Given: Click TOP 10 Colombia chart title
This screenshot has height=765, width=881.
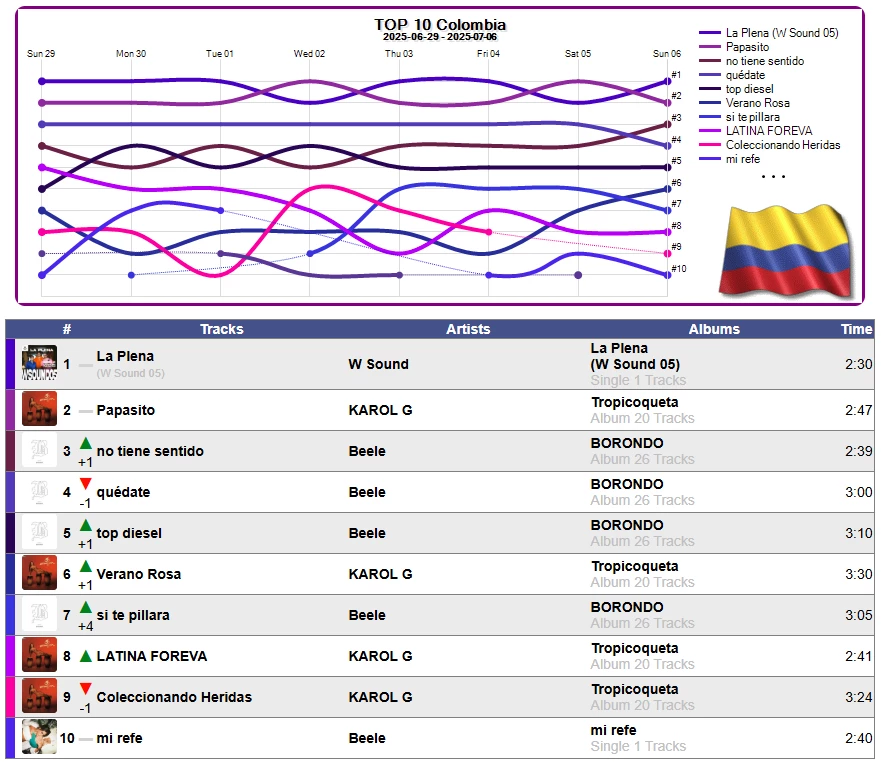Looking at the screenshot, I should 440,25.
